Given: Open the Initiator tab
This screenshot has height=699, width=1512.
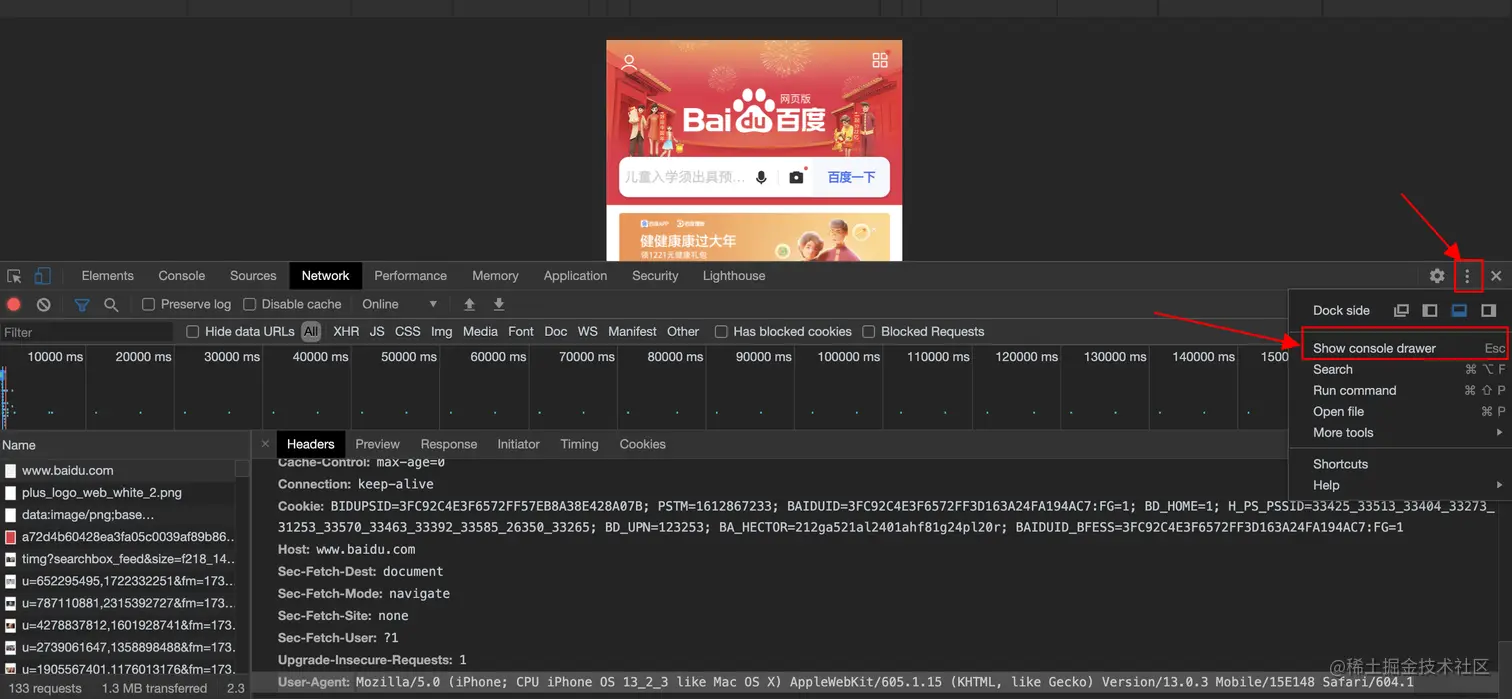Looking at the screenshot, I should 518,444.
